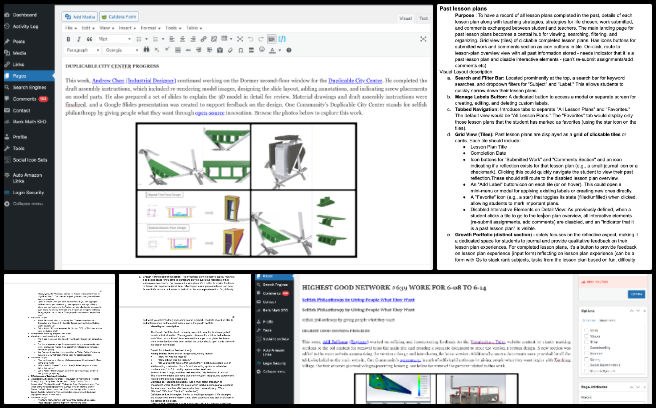The width and height of the screenshot is (656, 408).
Task: Open Posts in top window sidebar
Action: (x=18, y=41)
